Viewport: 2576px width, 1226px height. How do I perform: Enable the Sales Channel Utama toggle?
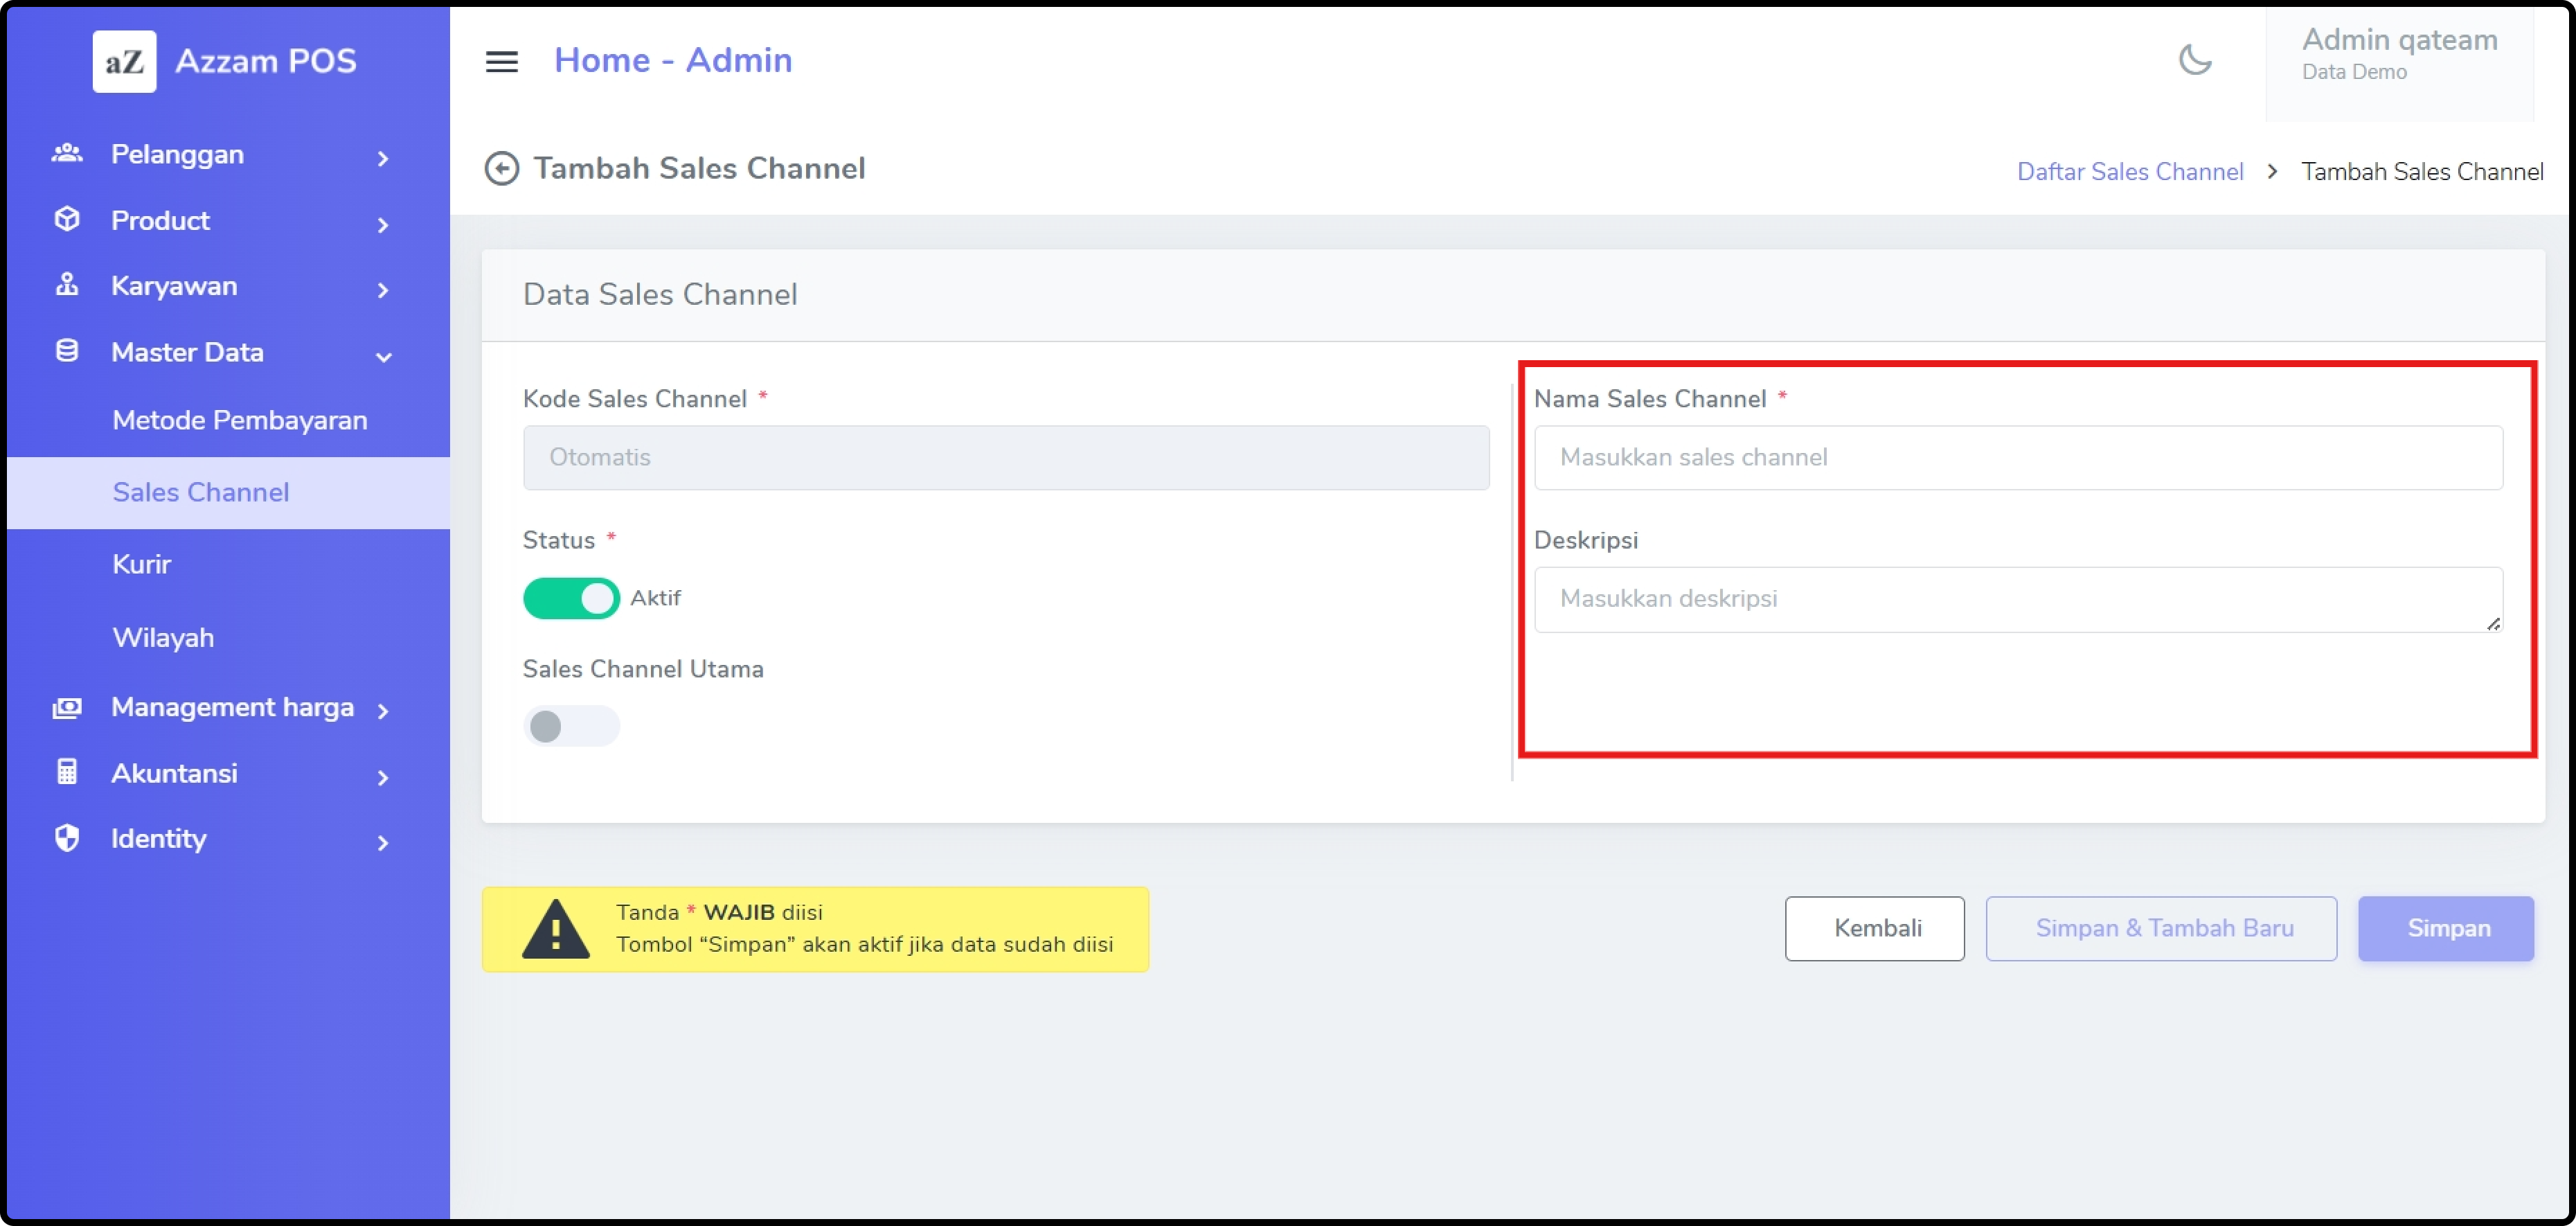point(571,726)
